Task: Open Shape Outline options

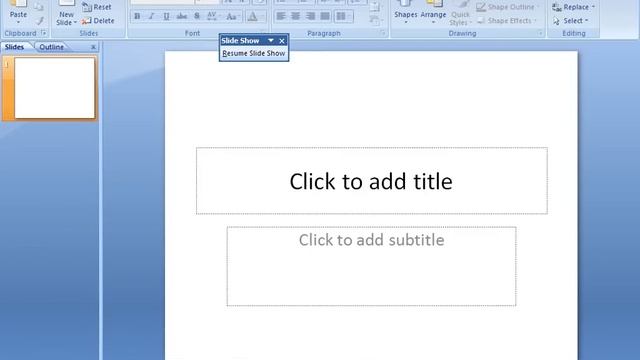Action: [x=507, y=7]
